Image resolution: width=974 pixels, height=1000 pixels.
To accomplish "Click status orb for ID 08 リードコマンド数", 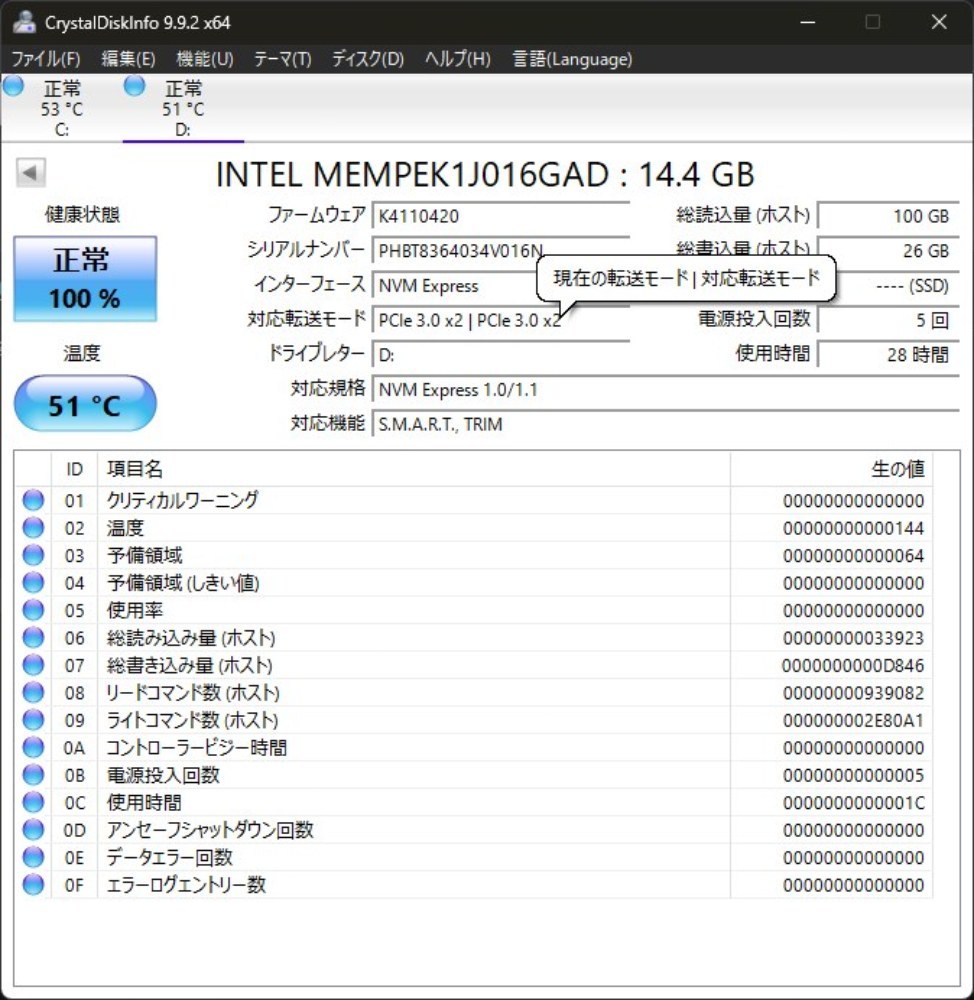I will (33, 692).
